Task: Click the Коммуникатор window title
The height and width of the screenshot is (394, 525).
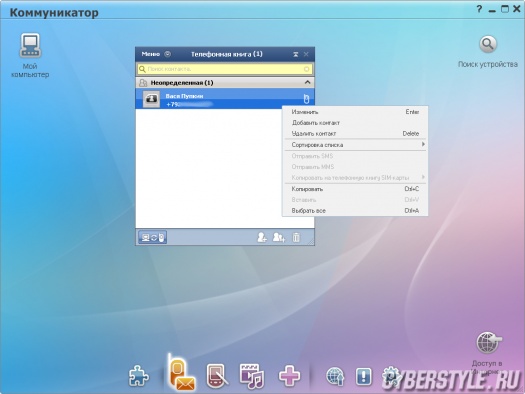Action: click(54, 12)
